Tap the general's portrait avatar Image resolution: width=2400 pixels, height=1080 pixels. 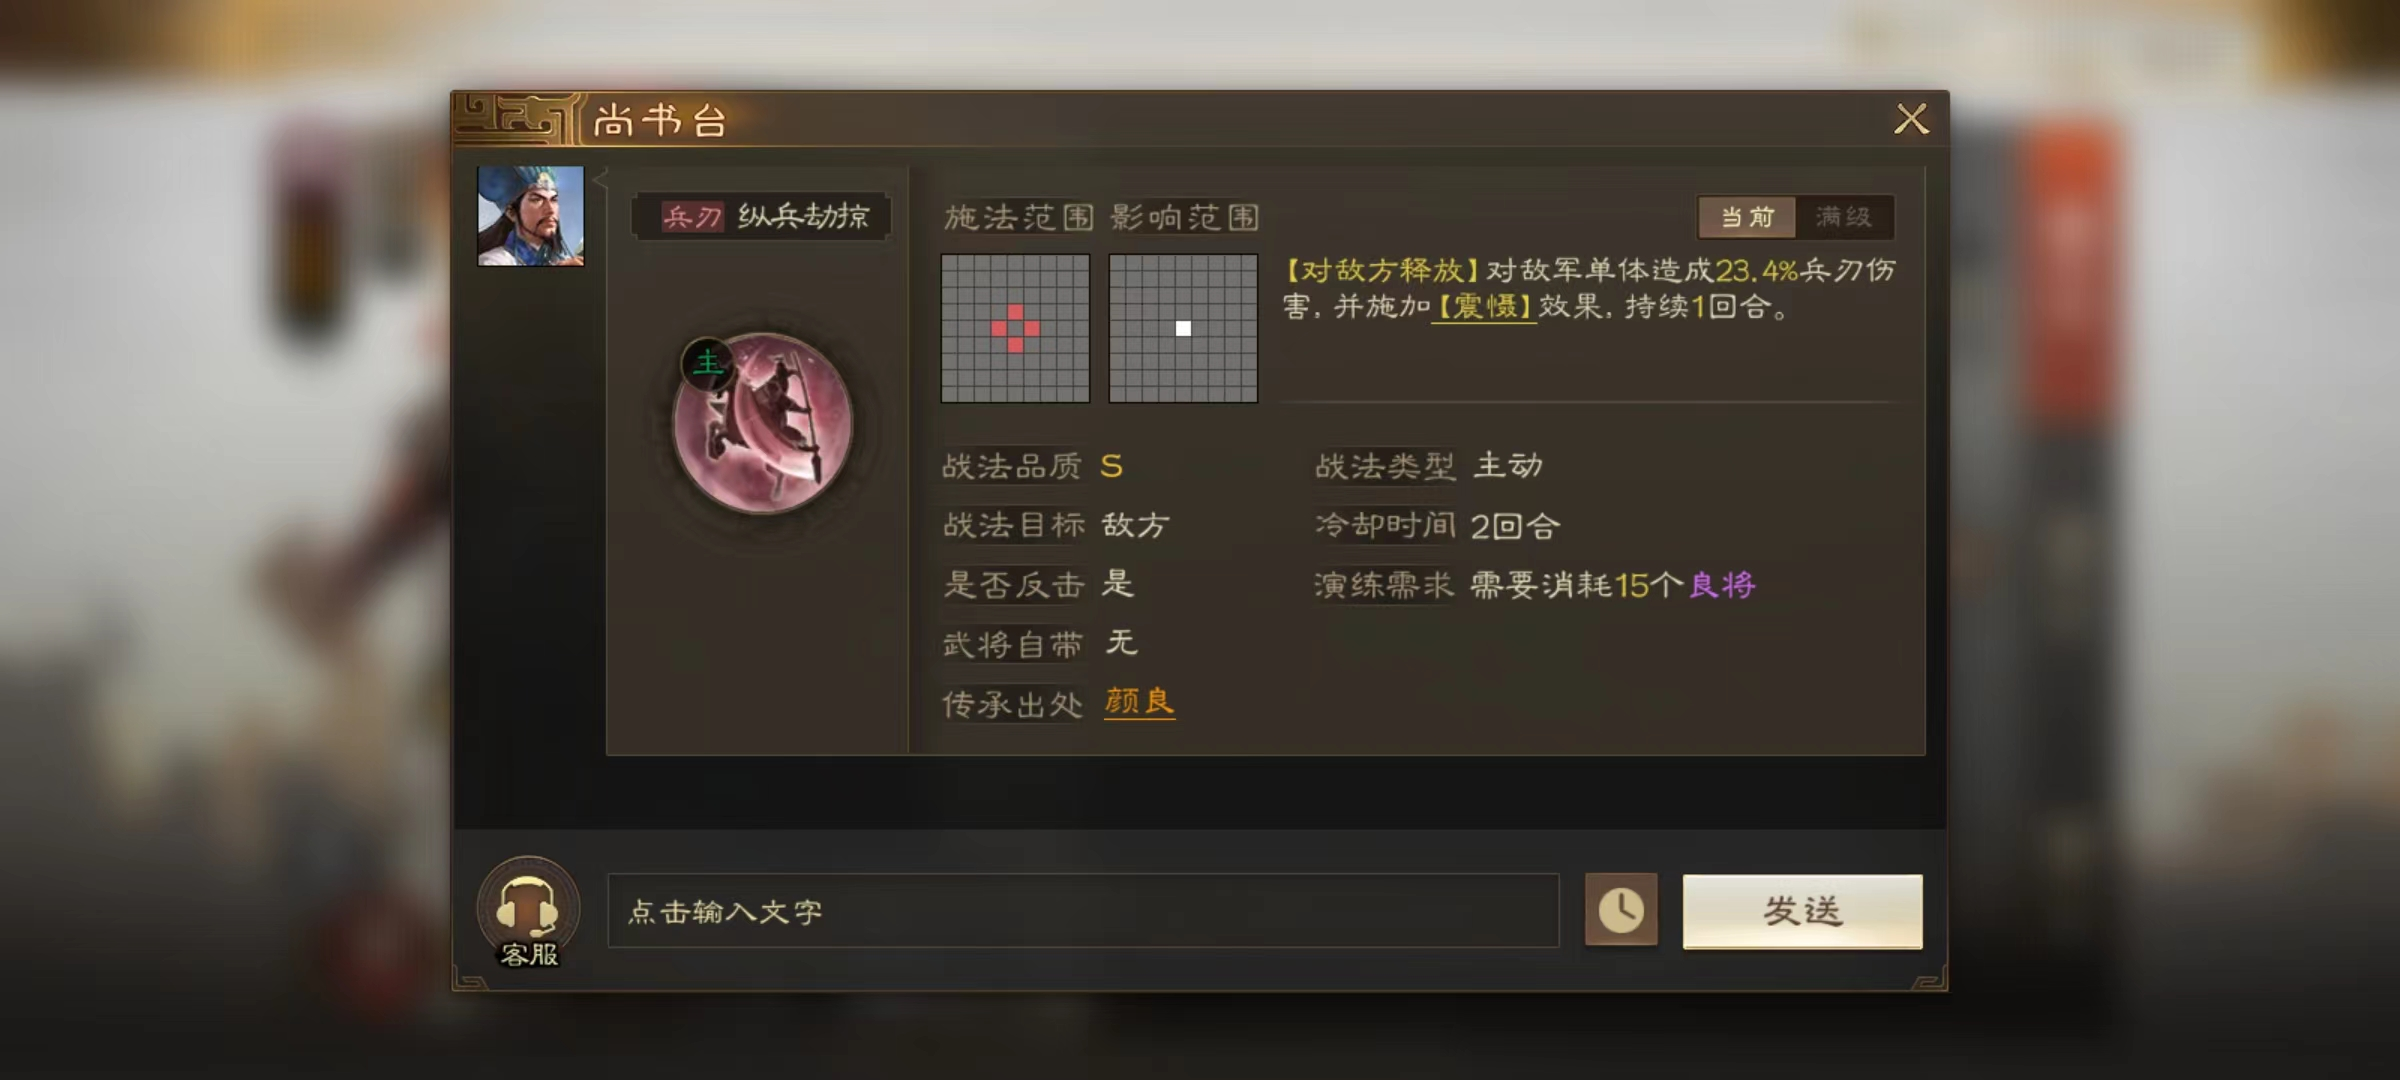click(x=531, y=216)
